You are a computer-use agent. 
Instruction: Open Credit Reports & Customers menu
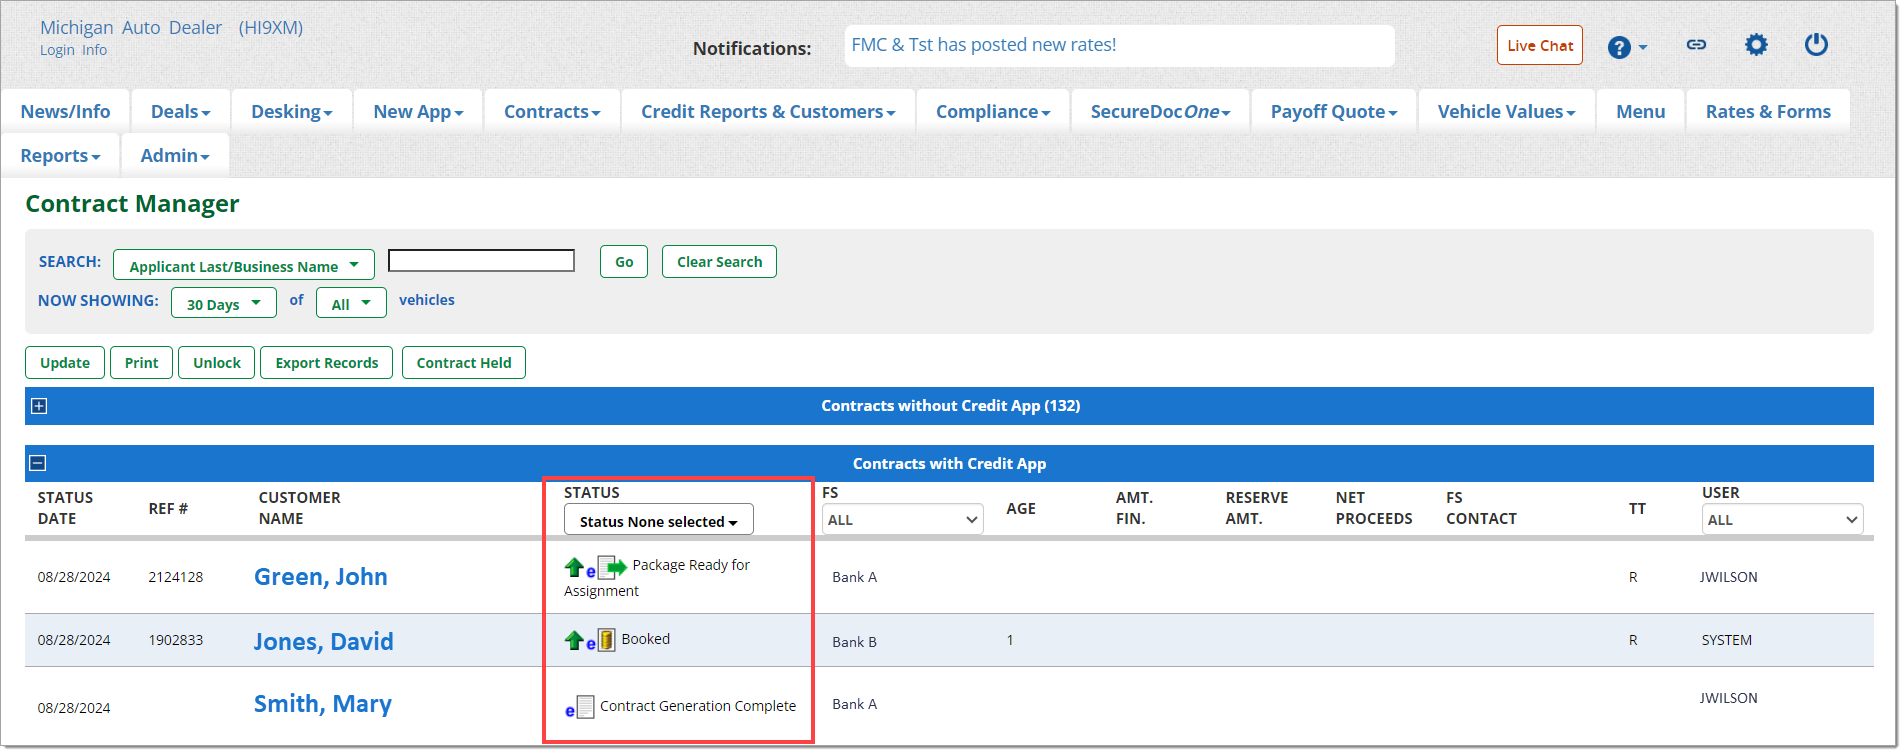(768, 111)
